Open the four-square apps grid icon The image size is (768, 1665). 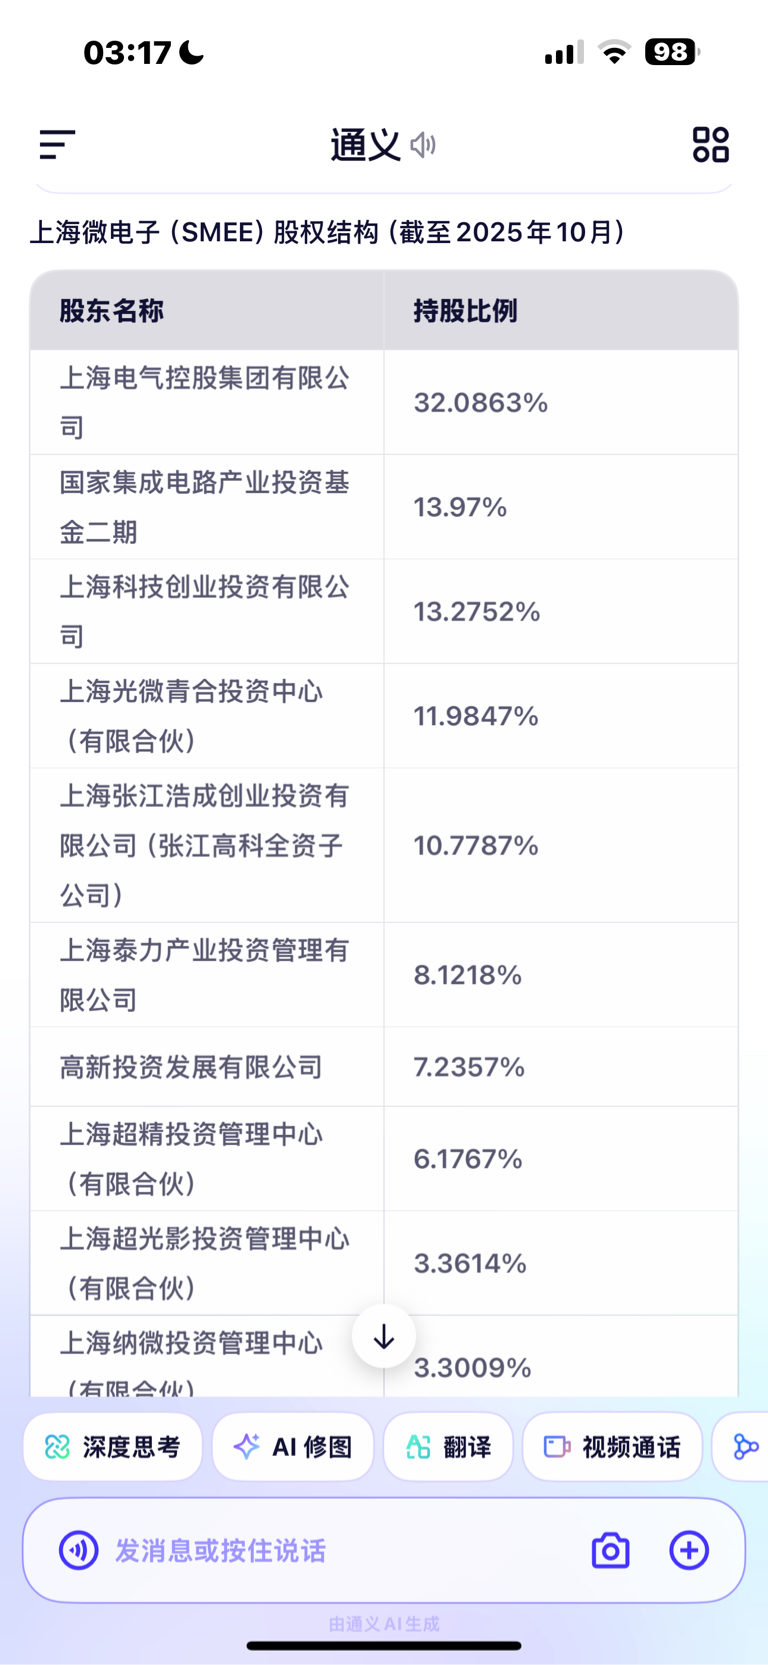coord(710,145)
